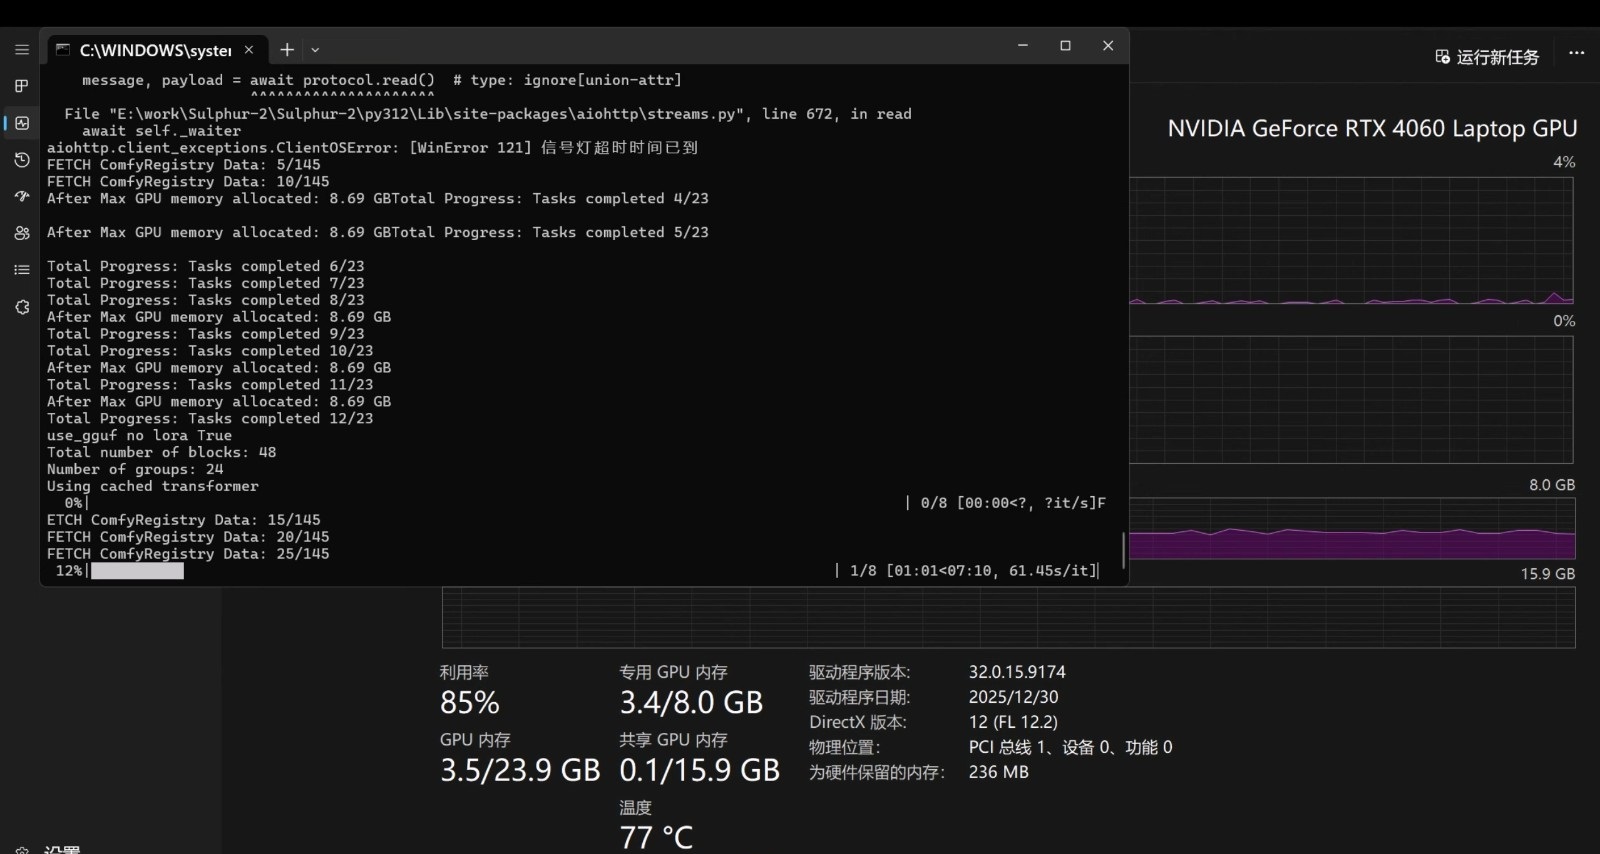Click the PCI 总线 1 location value
Screen dimensions: 1600x854
click(1070, 747)
